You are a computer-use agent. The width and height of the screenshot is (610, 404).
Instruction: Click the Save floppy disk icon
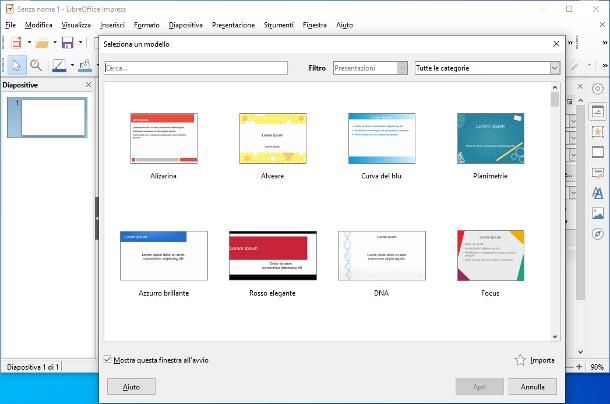(x=68, y=42)
